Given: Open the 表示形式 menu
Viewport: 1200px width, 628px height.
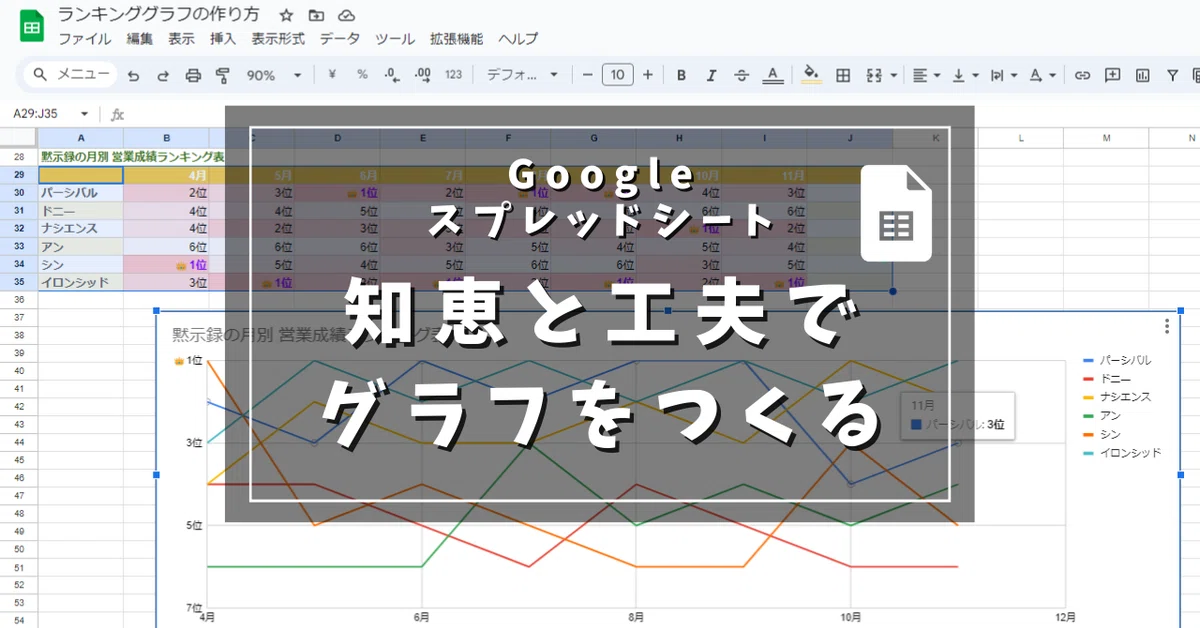Looking at the screenshot, I should click(278, 39).
